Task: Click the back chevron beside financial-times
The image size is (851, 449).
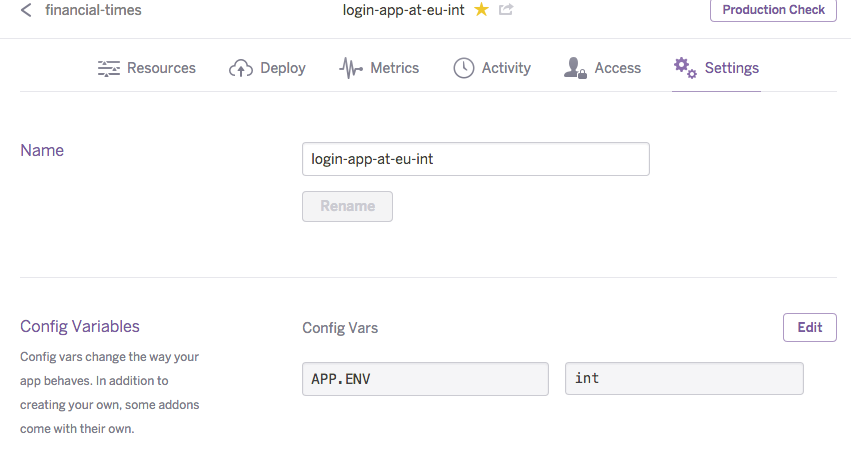Action: pyautogui.click(x=26, y=10)
